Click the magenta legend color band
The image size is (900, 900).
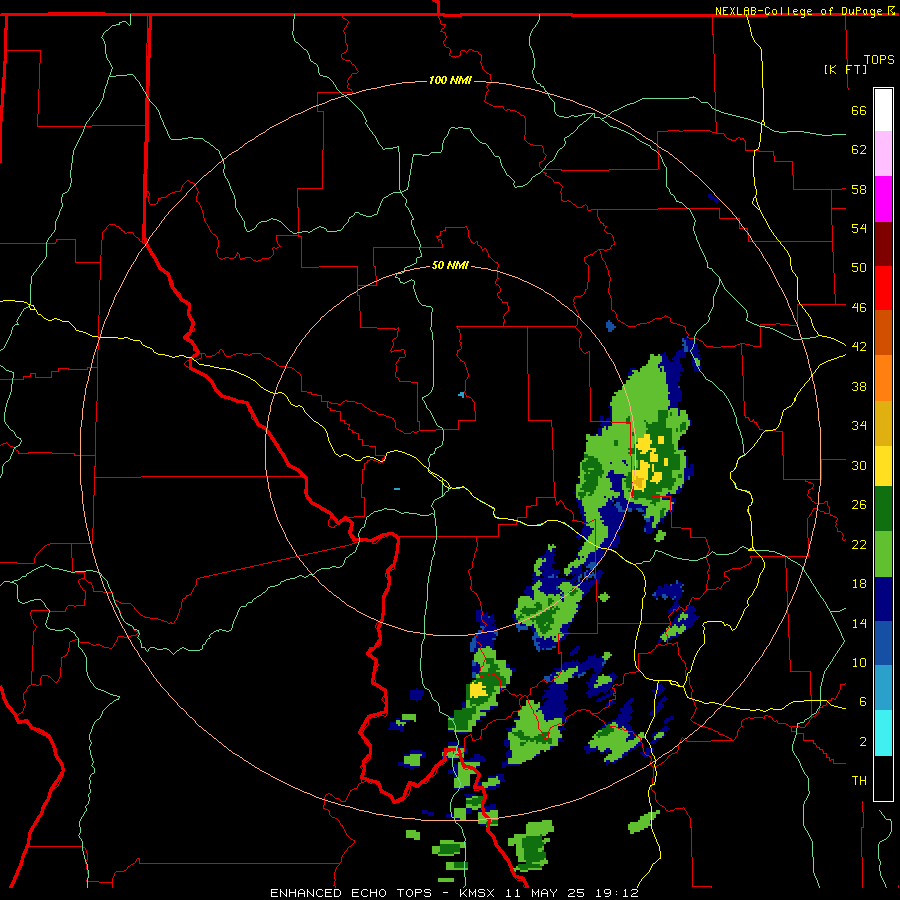pos(883,199)
